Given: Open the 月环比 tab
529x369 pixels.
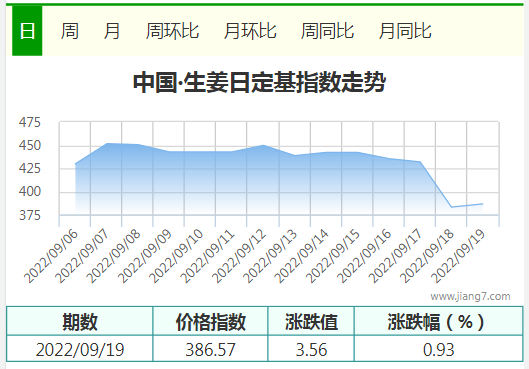Looking at the screenshot, I should pyautogui.click(x=250, y=31).
